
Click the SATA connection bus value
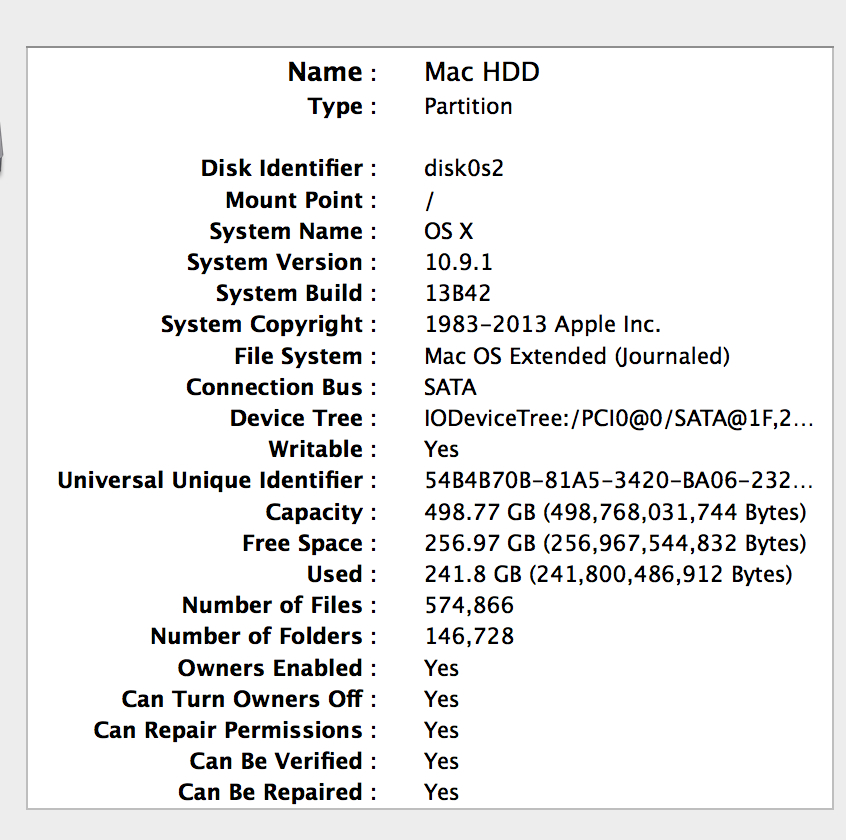click(451, 387)
